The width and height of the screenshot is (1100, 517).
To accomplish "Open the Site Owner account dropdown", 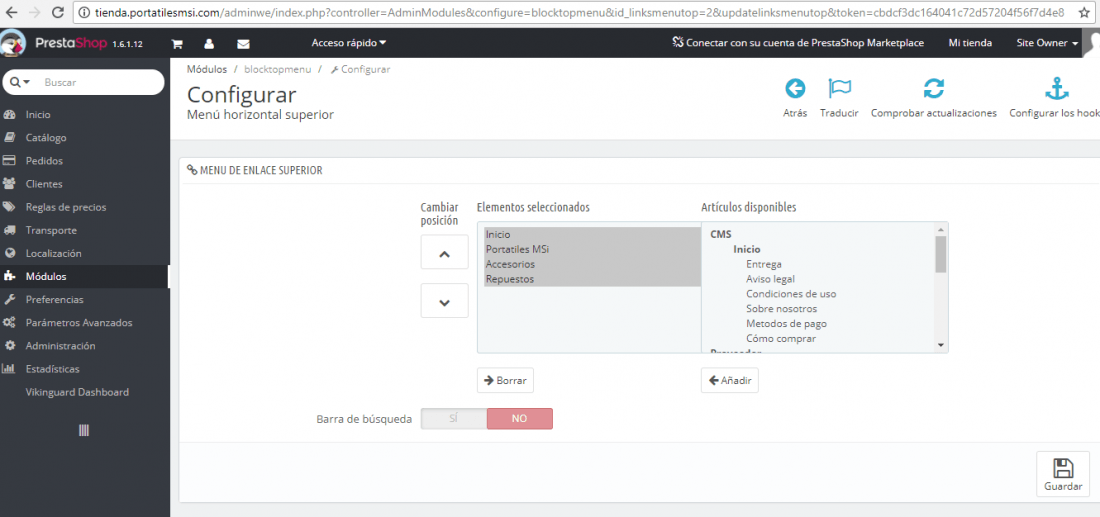I will tap(1047, 43).
